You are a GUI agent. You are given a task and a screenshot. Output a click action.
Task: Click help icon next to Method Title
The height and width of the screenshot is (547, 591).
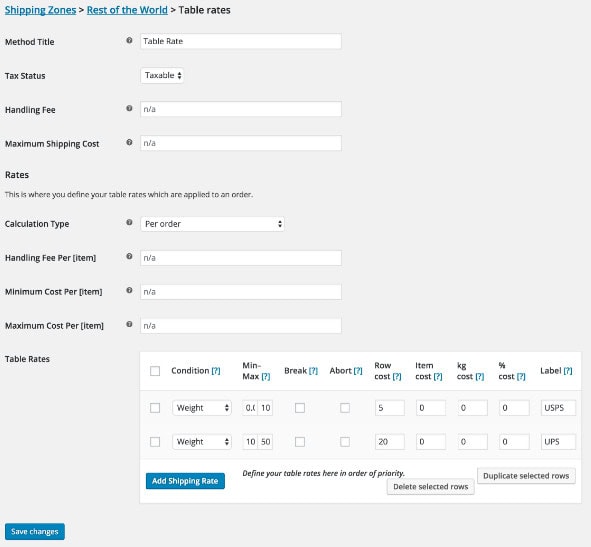click(129, 40)
